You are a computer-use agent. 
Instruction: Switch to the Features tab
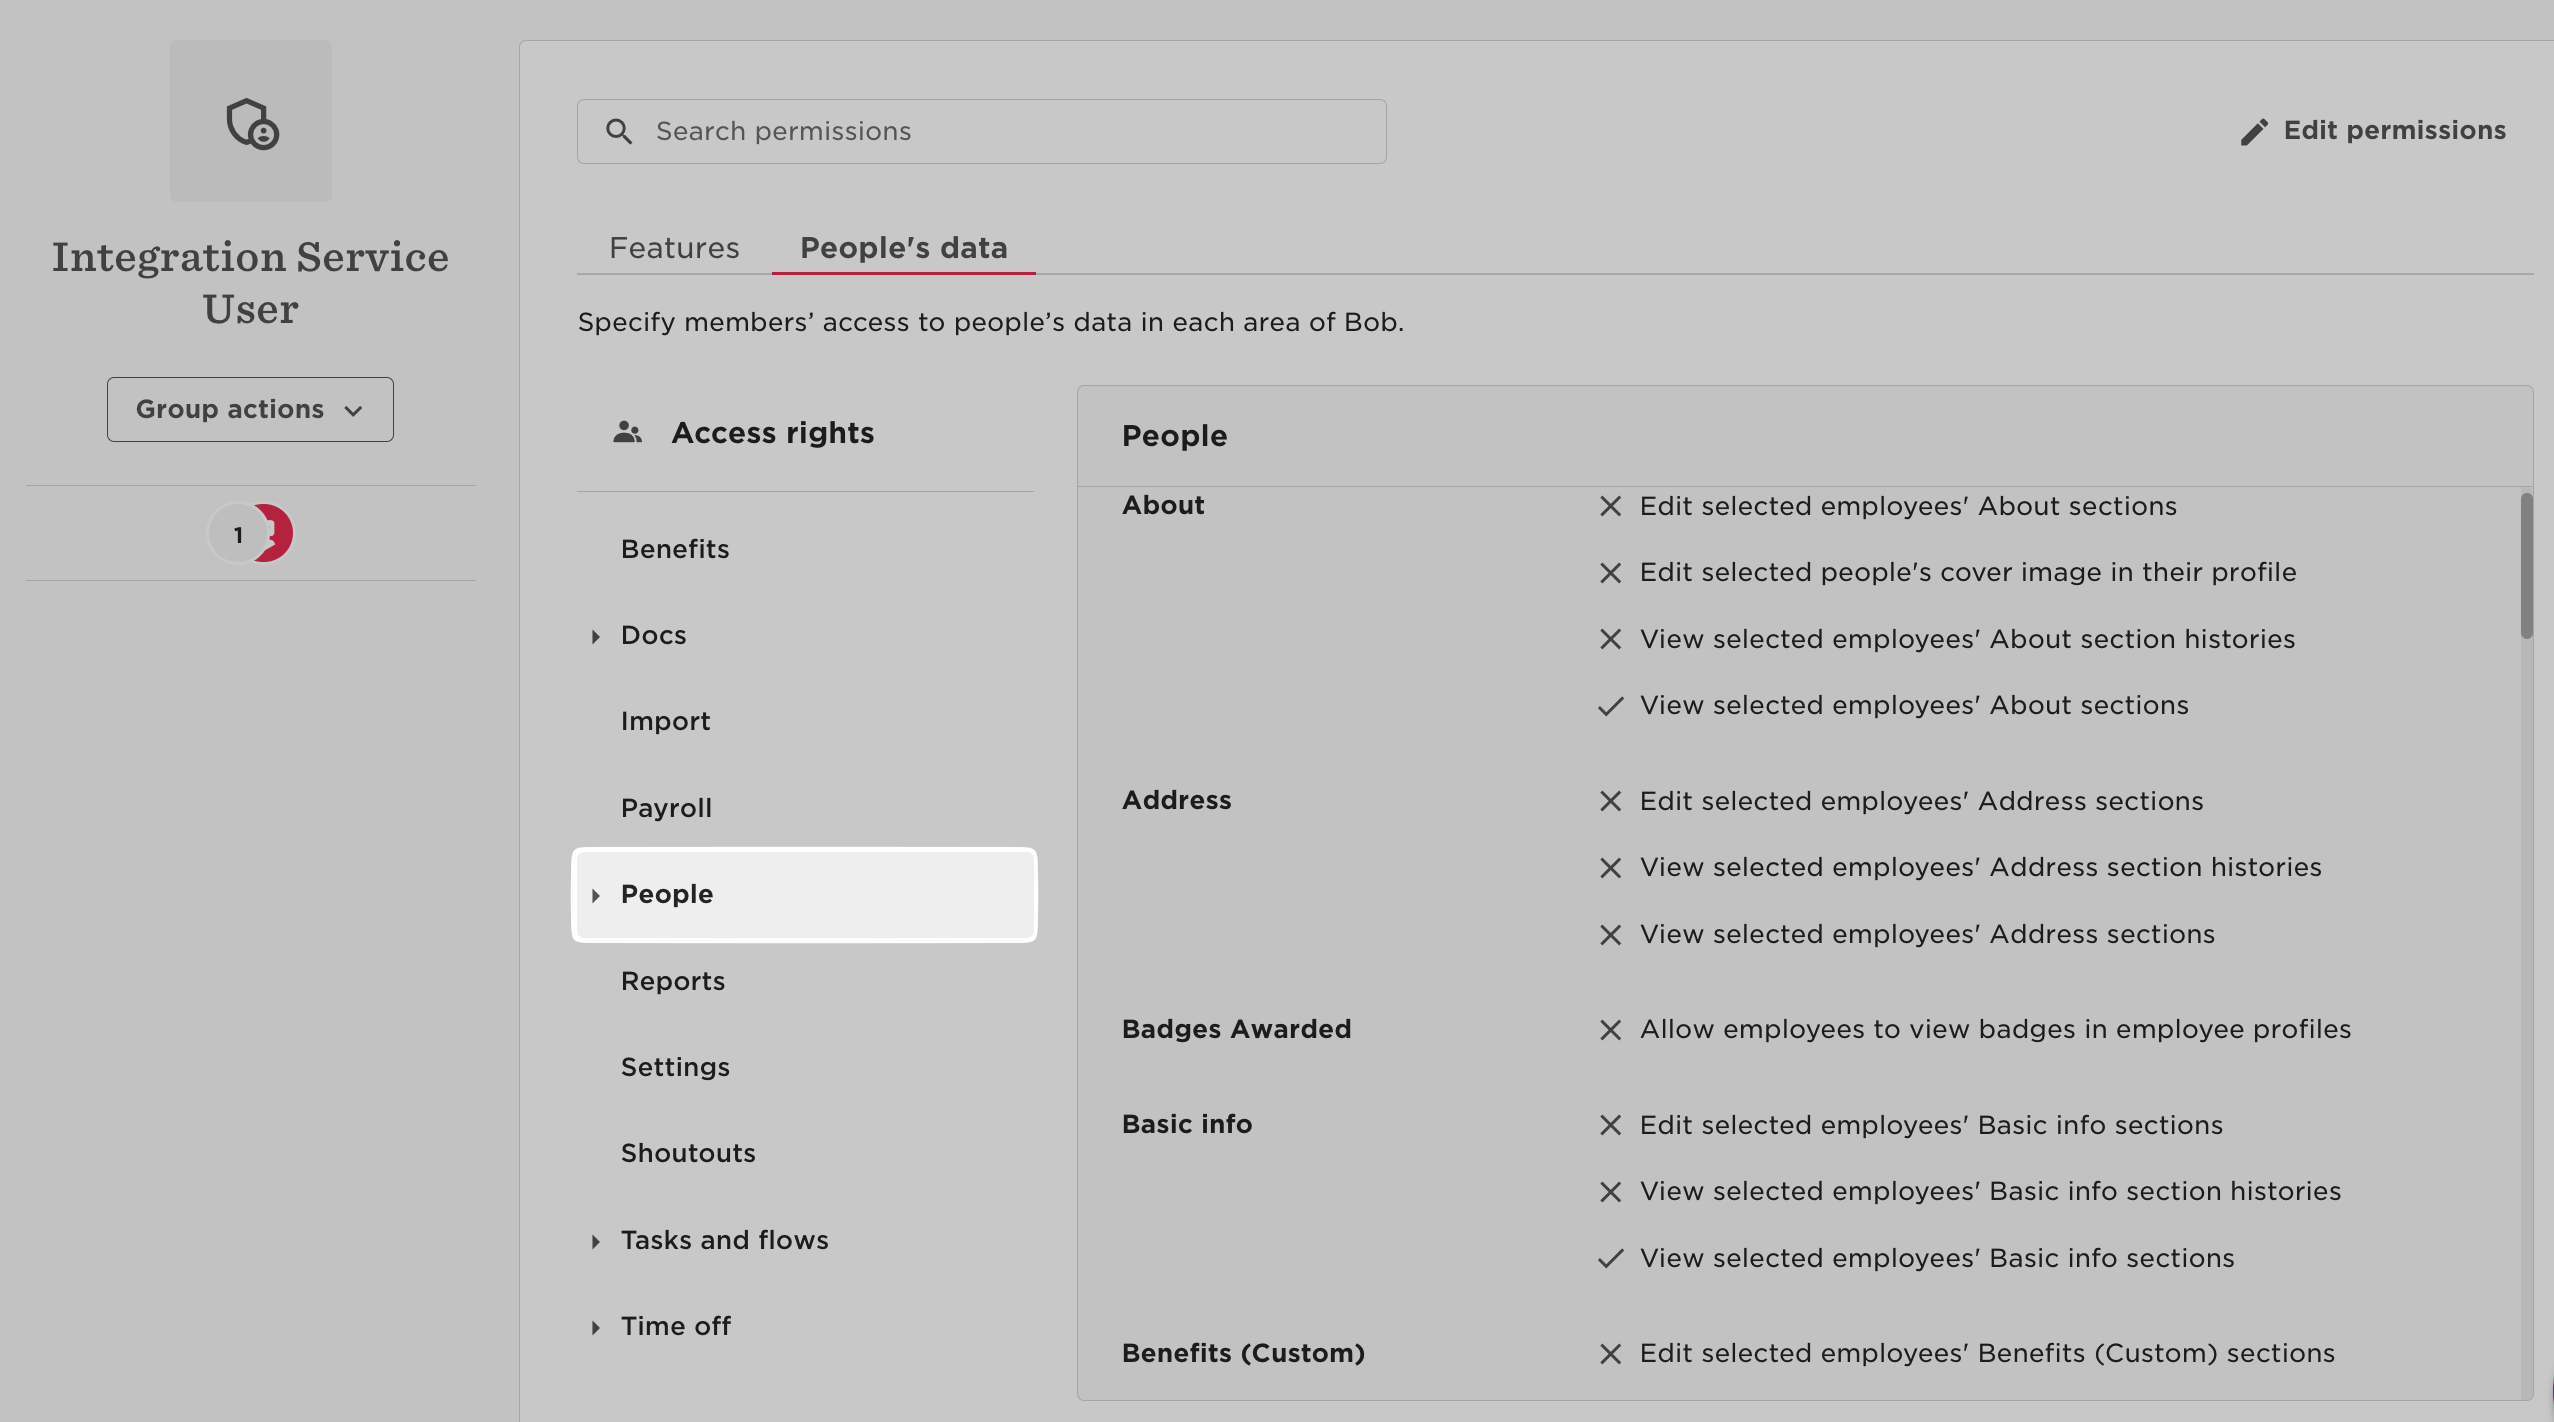[674, 247]
